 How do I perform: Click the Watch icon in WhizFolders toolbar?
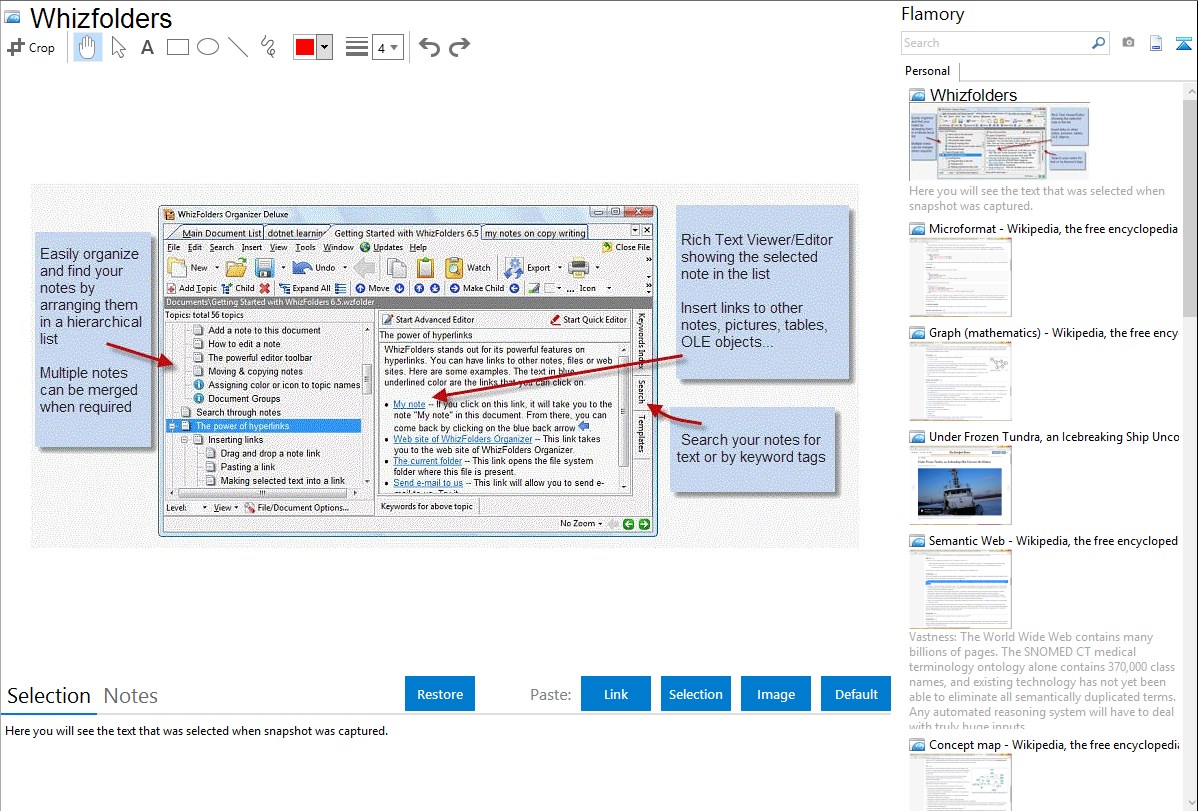(454, 268)
